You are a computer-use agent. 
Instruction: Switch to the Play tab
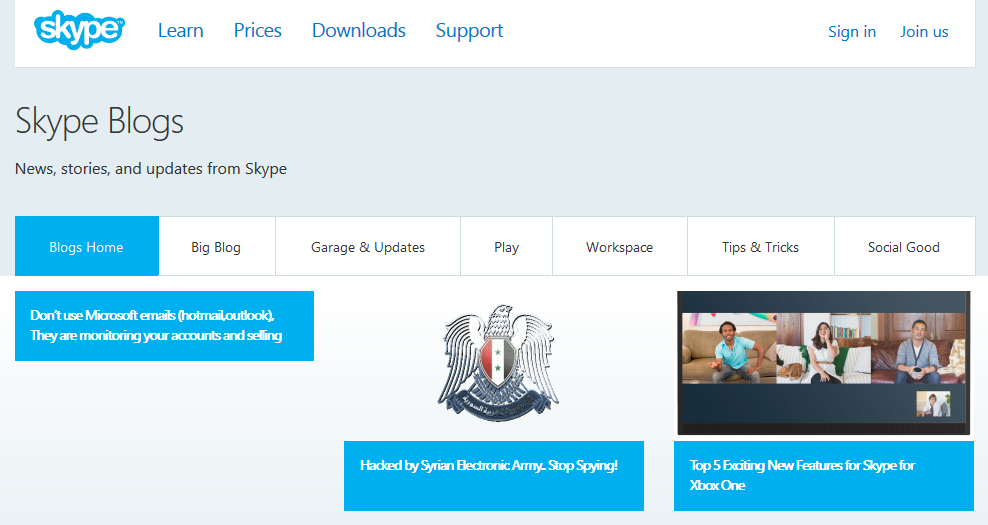click(x=507, y=246)
